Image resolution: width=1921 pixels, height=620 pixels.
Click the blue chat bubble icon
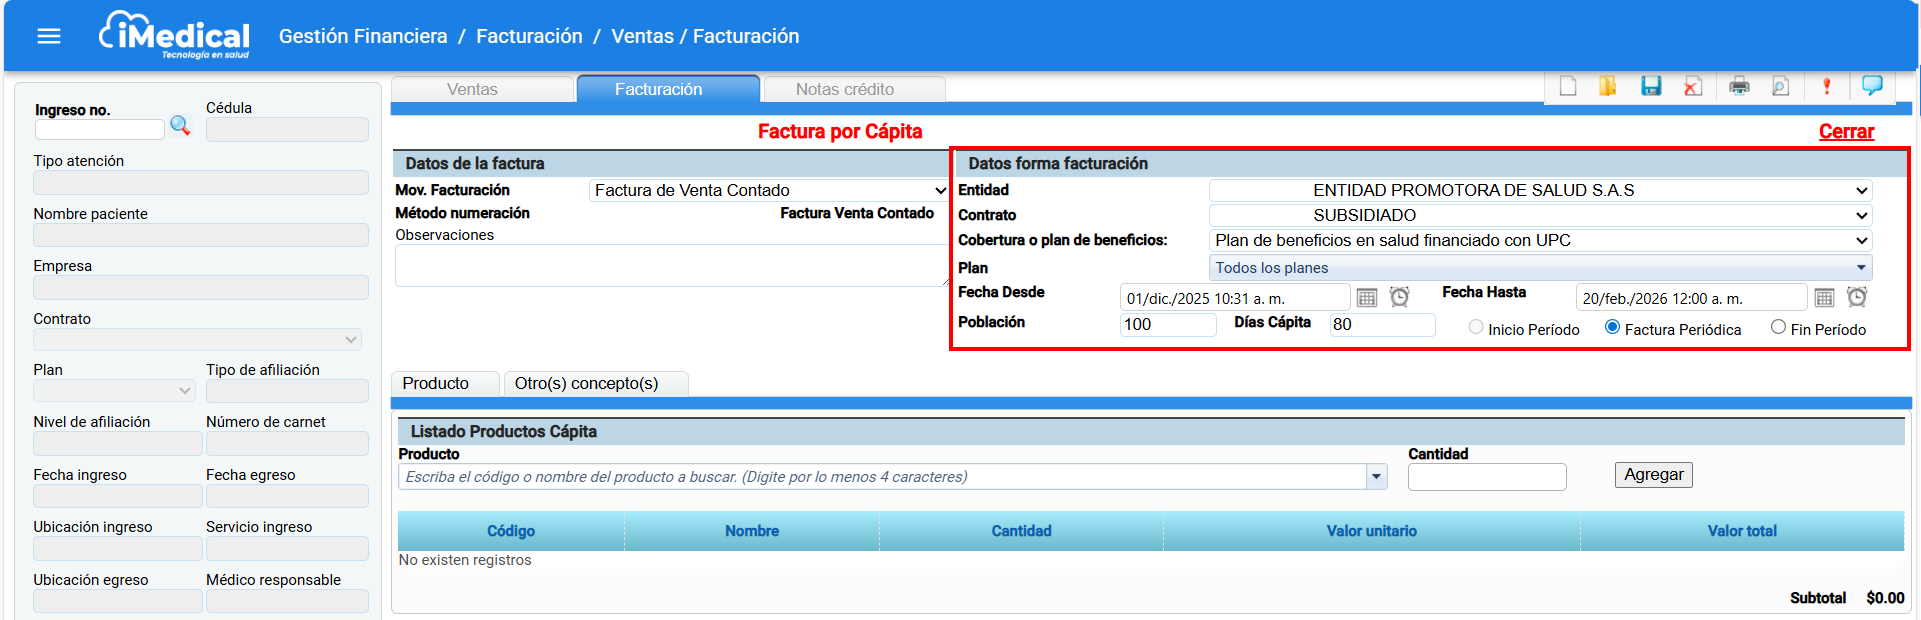pos(1872,86)
